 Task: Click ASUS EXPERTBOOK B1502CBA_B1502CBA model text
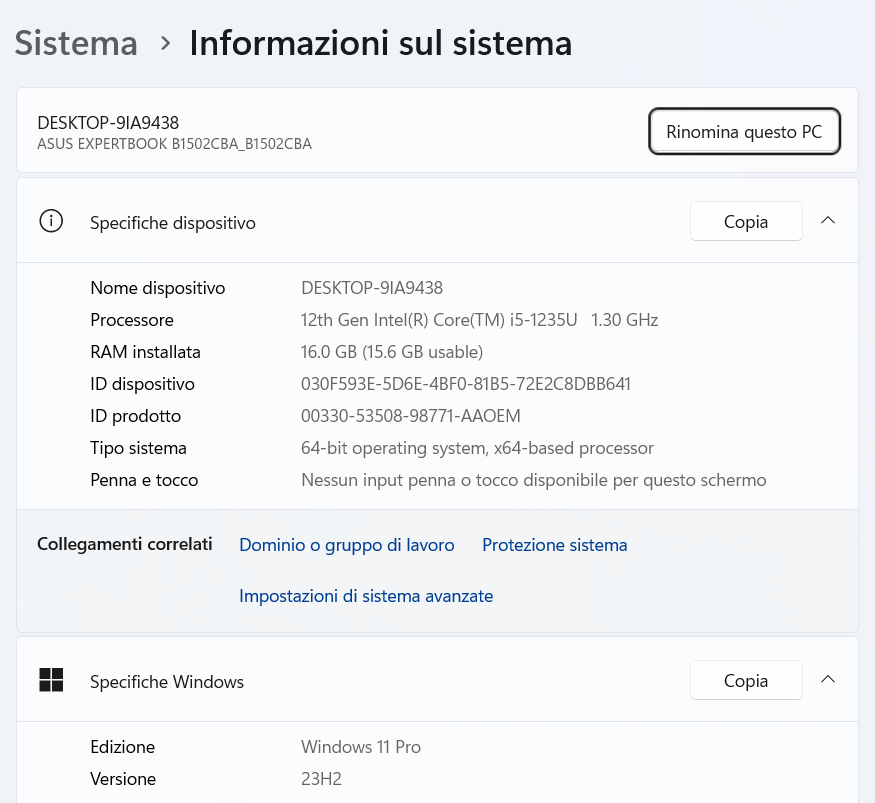pos(174,144)
